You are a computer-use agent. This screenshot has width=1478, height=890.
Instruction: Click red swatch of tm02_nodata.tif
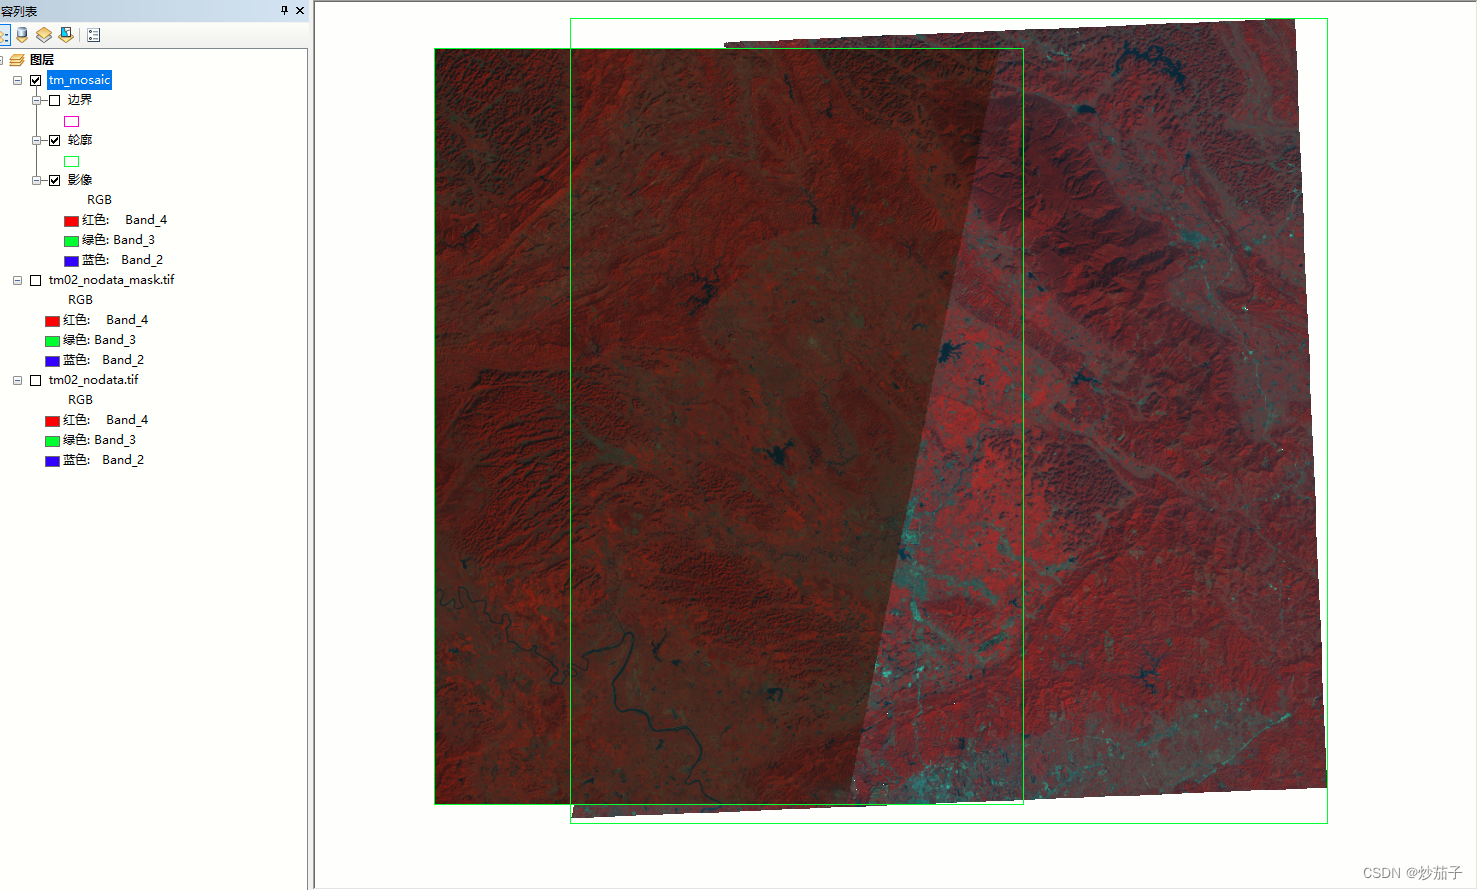pyautogui.click(x=52, y=421)
